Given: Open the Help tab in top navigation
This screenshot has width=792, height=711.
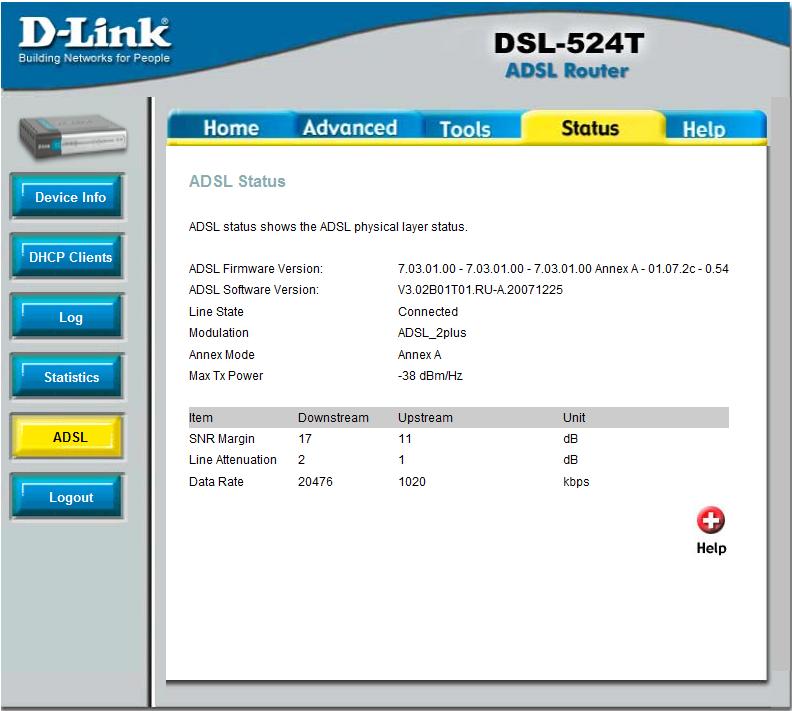Looking at the screenshot, I should 703,129.
